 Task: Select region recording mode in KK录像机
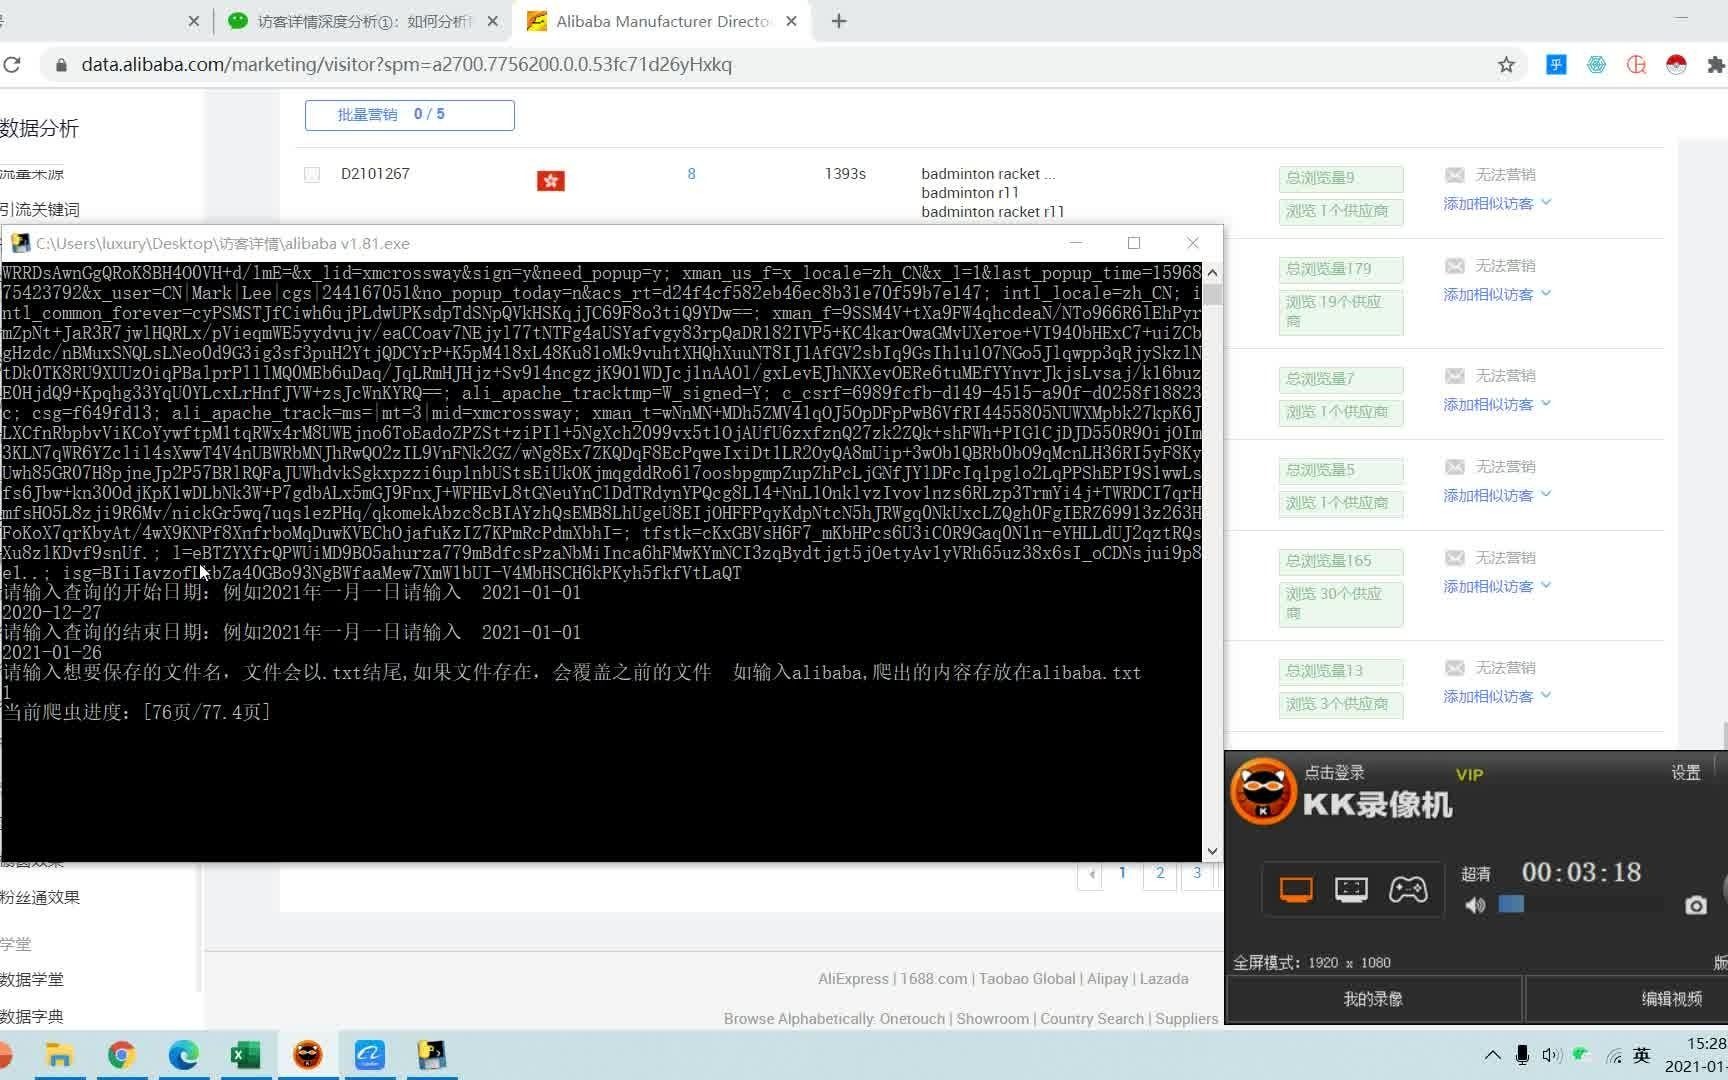(1351, 889)
